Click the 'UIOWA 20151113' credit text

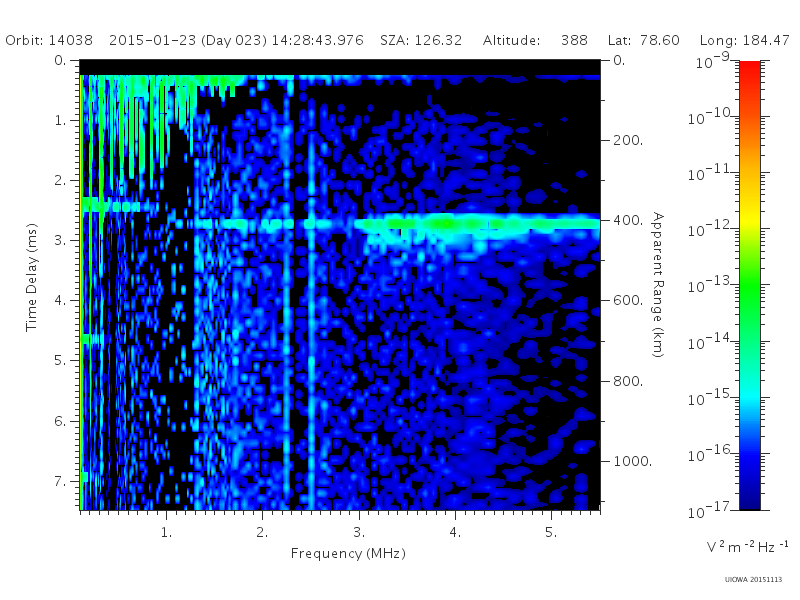[x=753, y=580]
